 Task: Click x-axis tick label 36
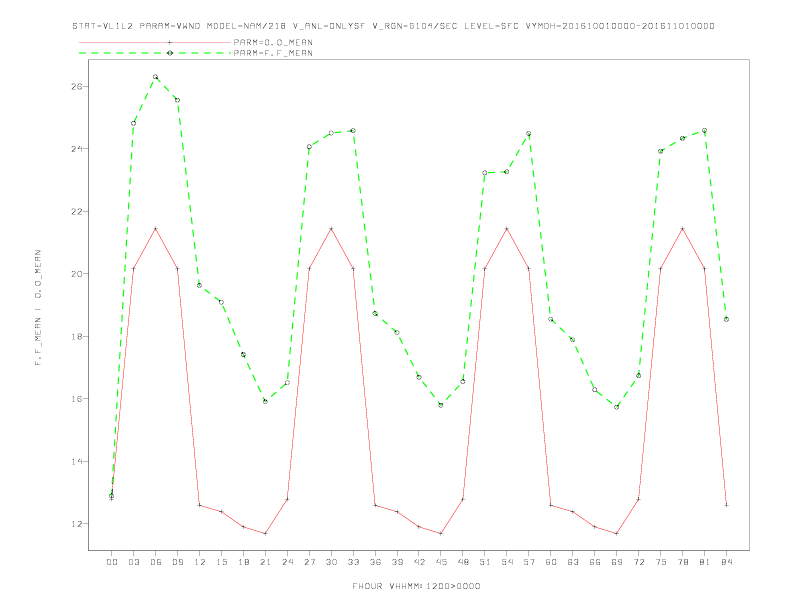(375, 562)
